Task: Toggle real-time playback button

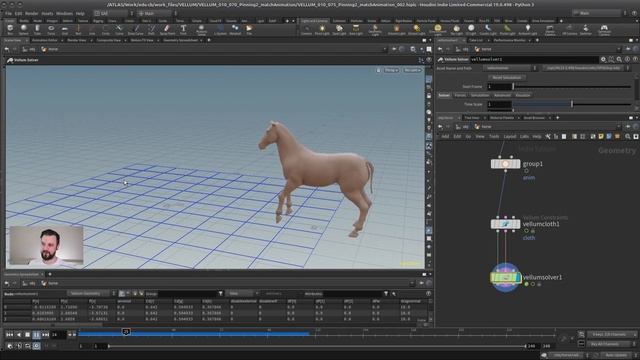Action: point(36,346)
